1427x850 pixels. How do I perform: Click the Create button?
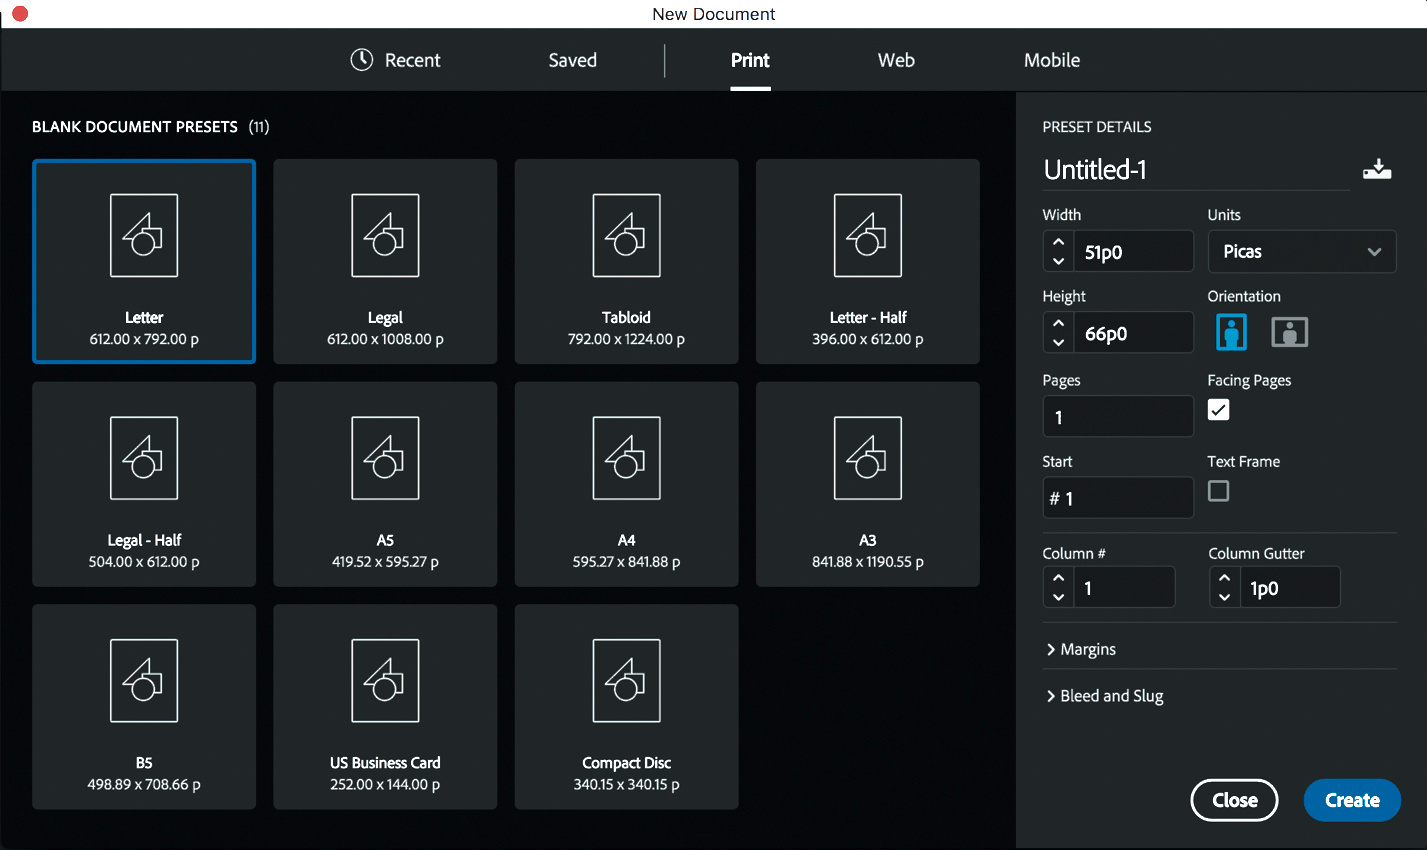pos(1351,800)
